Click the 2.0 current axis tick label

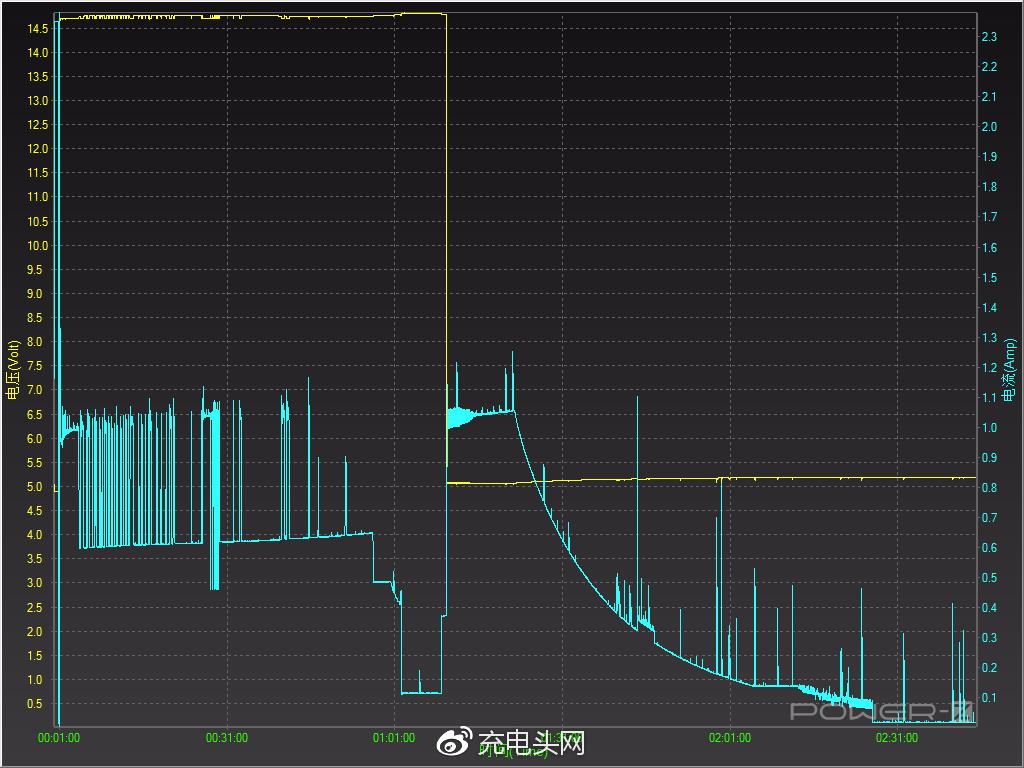(989, 127)
